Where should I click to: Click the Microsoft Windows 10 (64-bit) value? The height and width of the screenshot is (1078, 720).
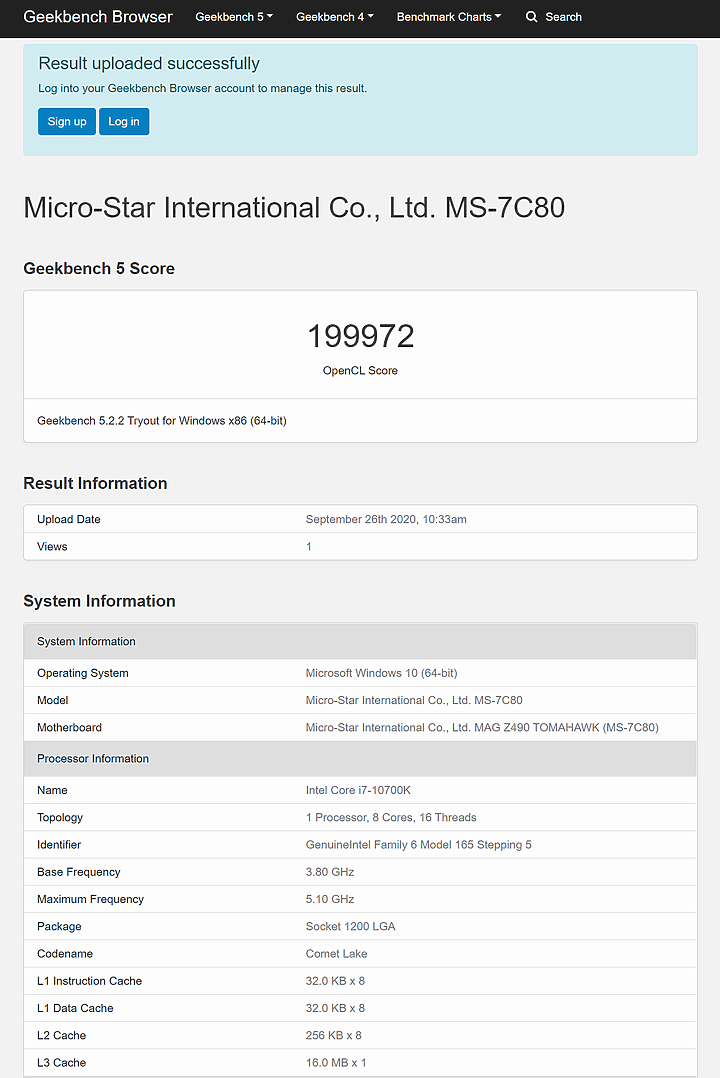381,673
